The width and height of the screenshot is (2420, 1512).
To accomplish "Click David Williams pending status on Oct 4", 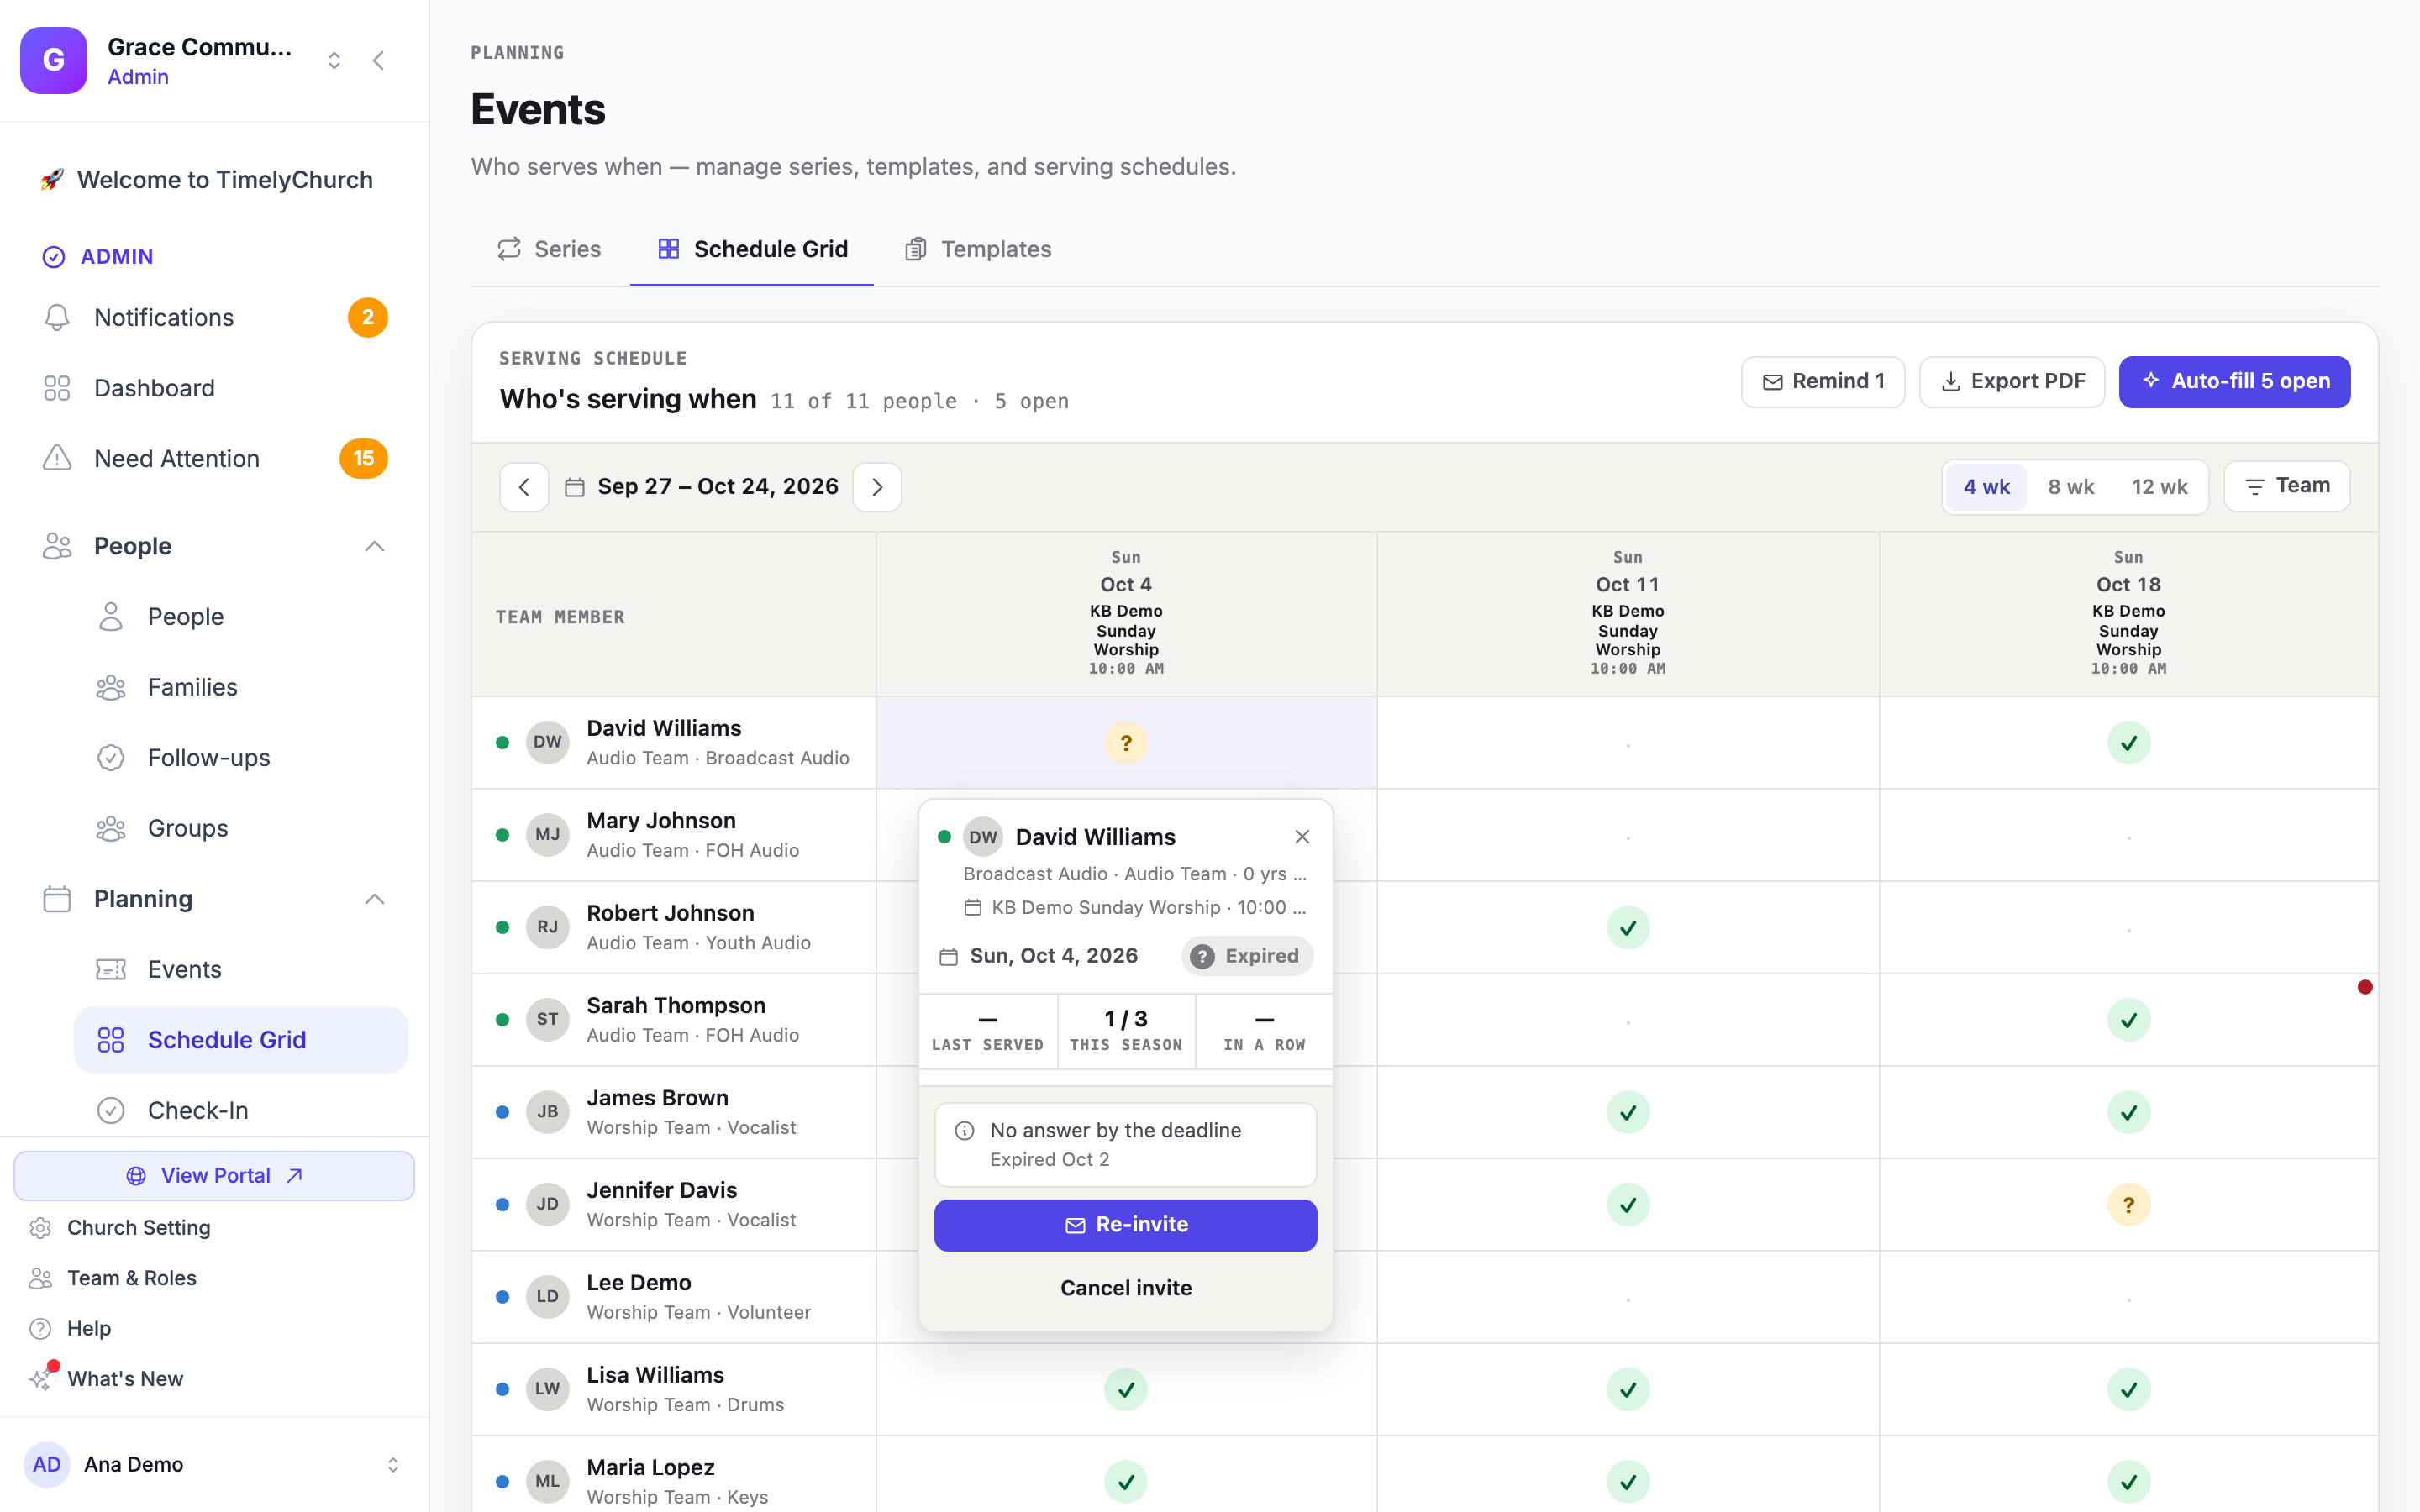I will pos(1126,743).
